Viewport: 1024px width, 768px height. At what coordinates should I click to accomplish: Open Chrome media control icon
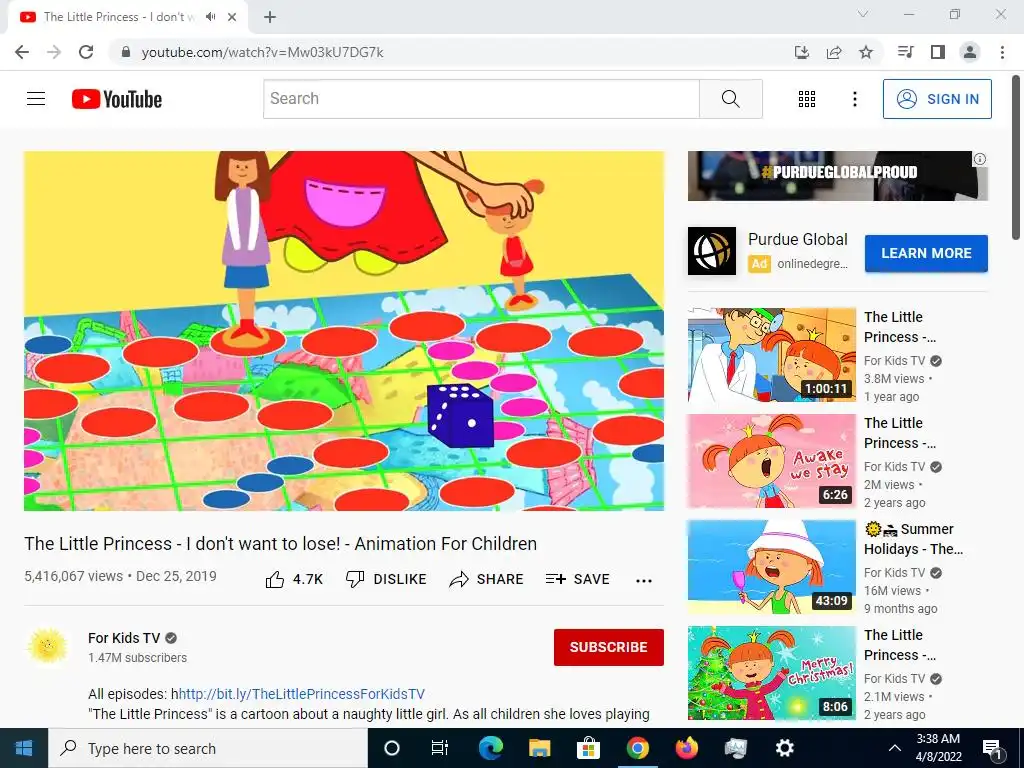pos(905,52)
